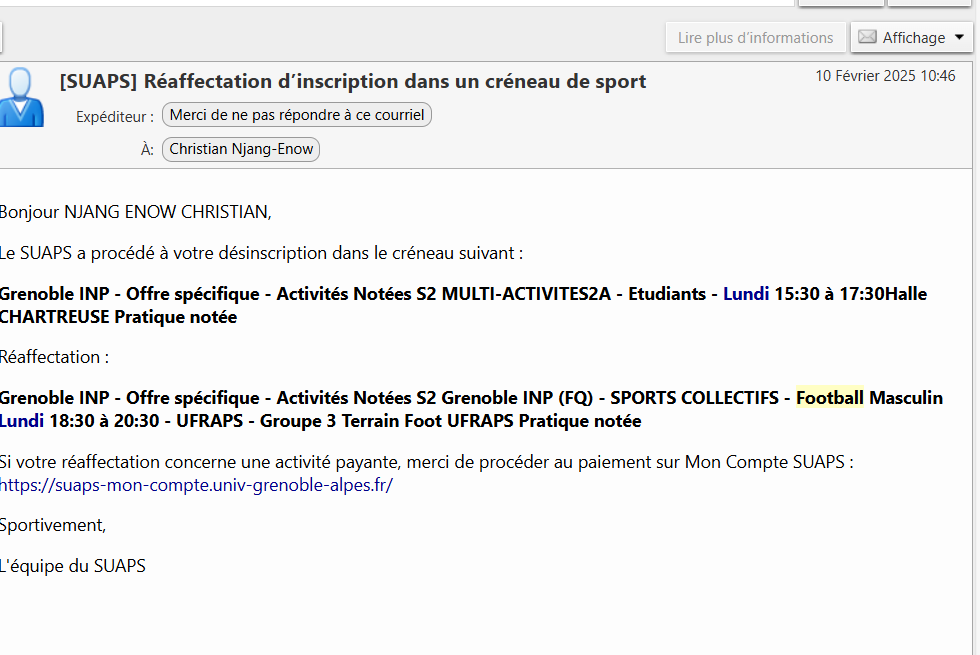Click the Expéditeur label
Viewport: 980px width, 655px height.
coord(115,117)
